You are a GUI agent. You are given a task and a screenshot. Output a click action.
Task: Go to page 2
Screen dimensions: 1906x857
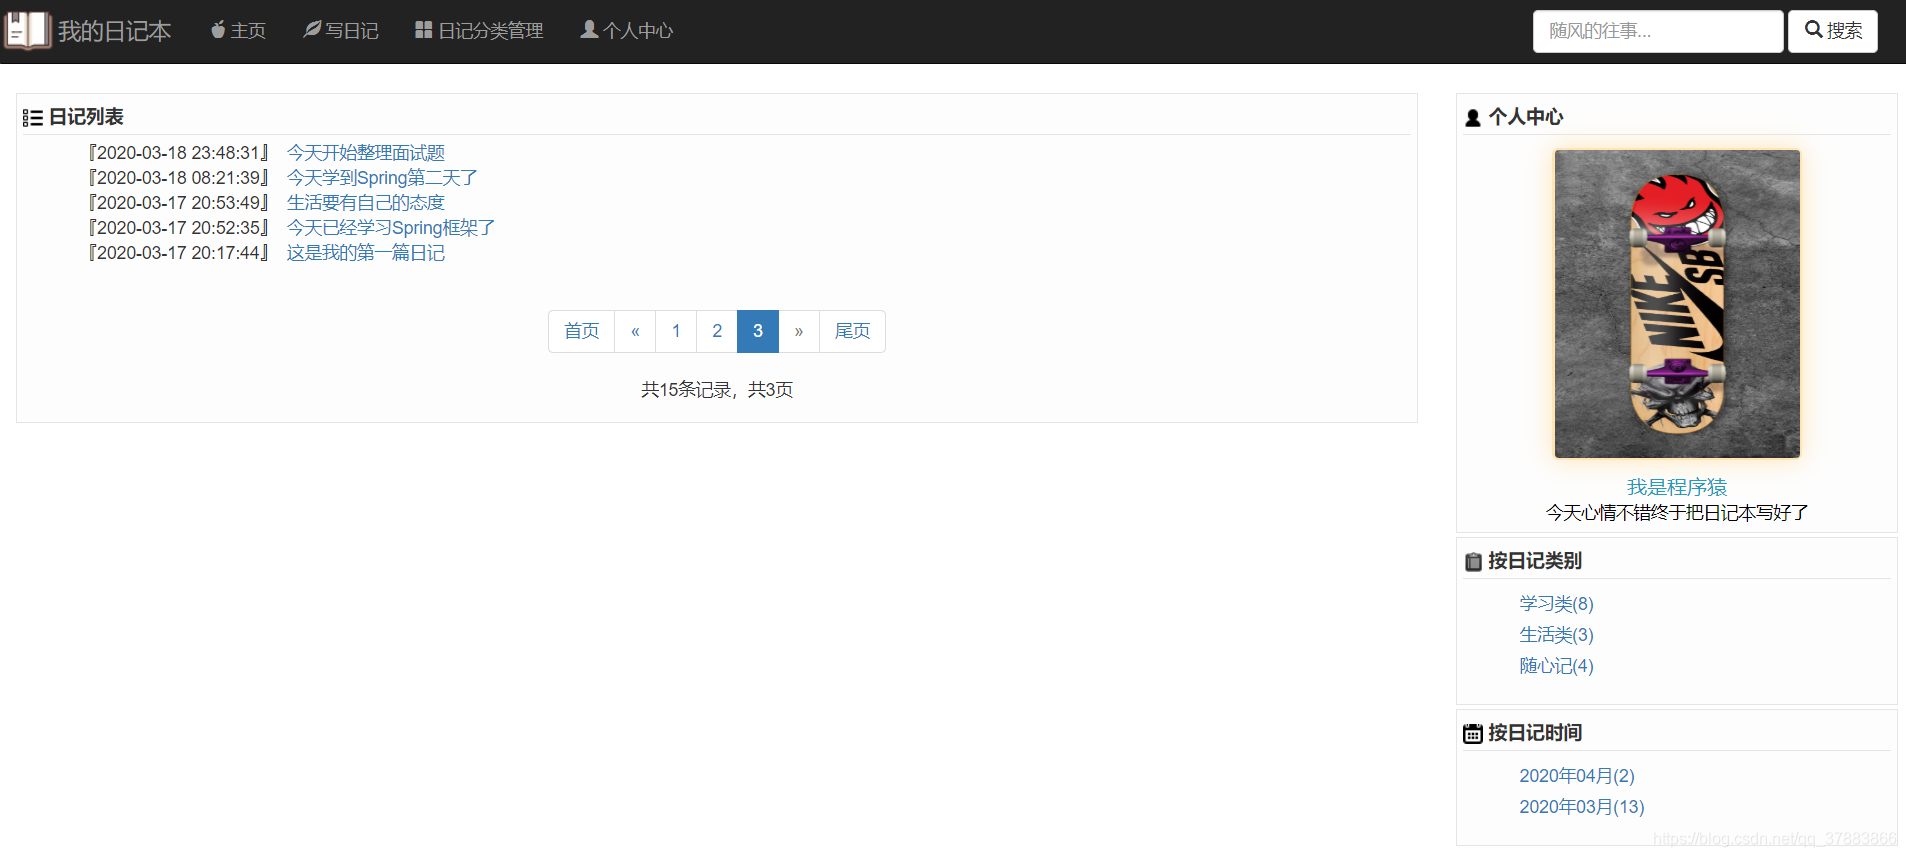pyautogui.click(x=717, y=331)
